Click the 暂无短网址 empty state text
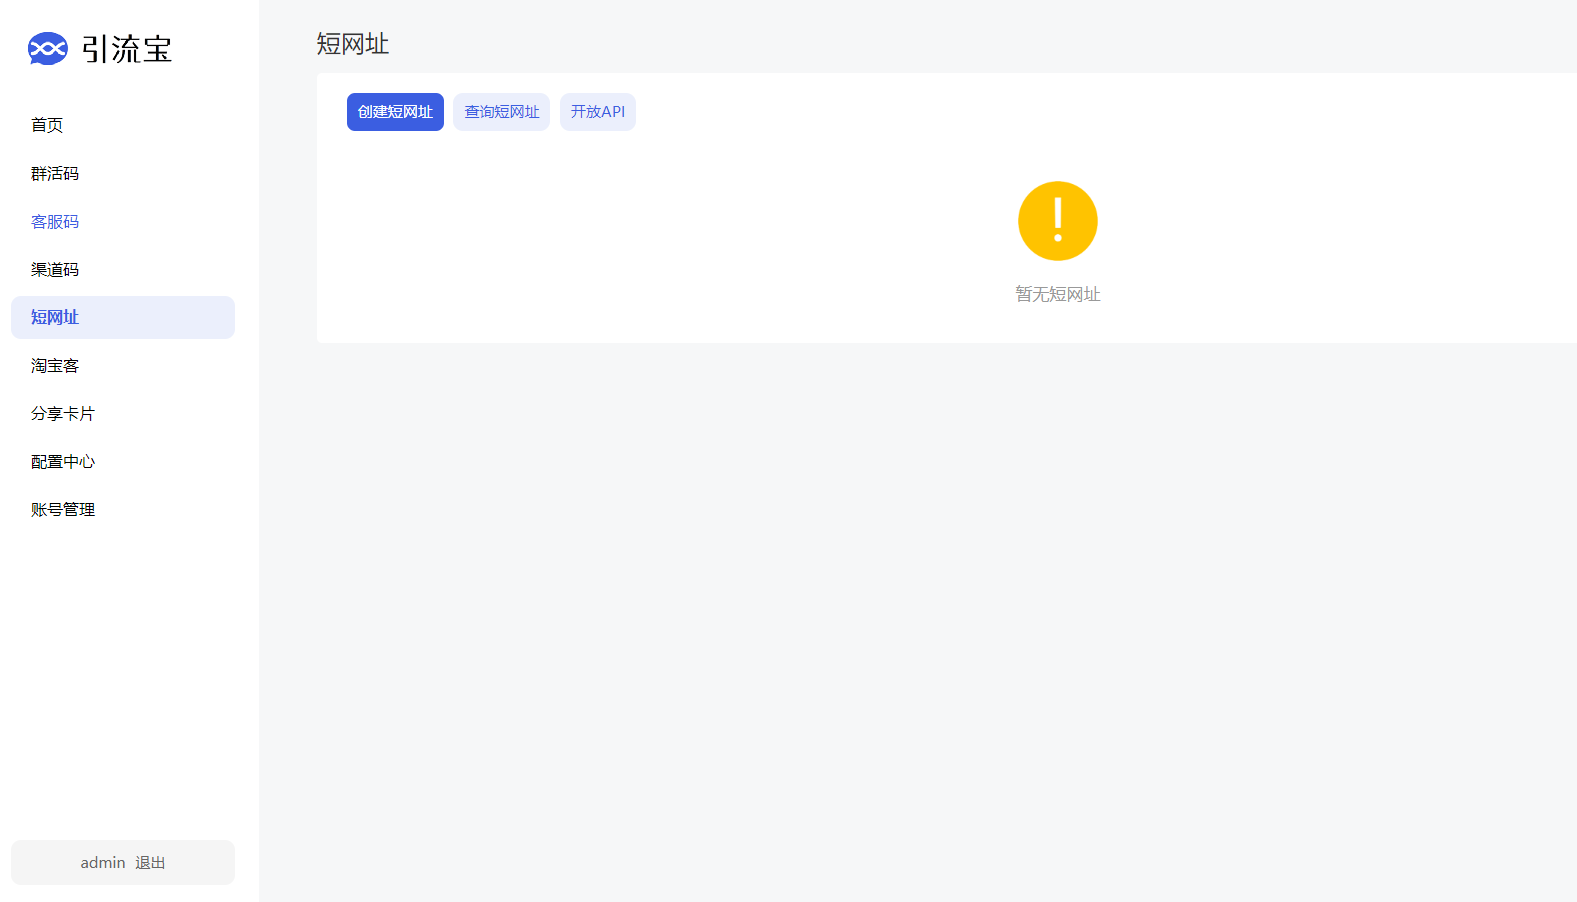 pos(1057,294)
